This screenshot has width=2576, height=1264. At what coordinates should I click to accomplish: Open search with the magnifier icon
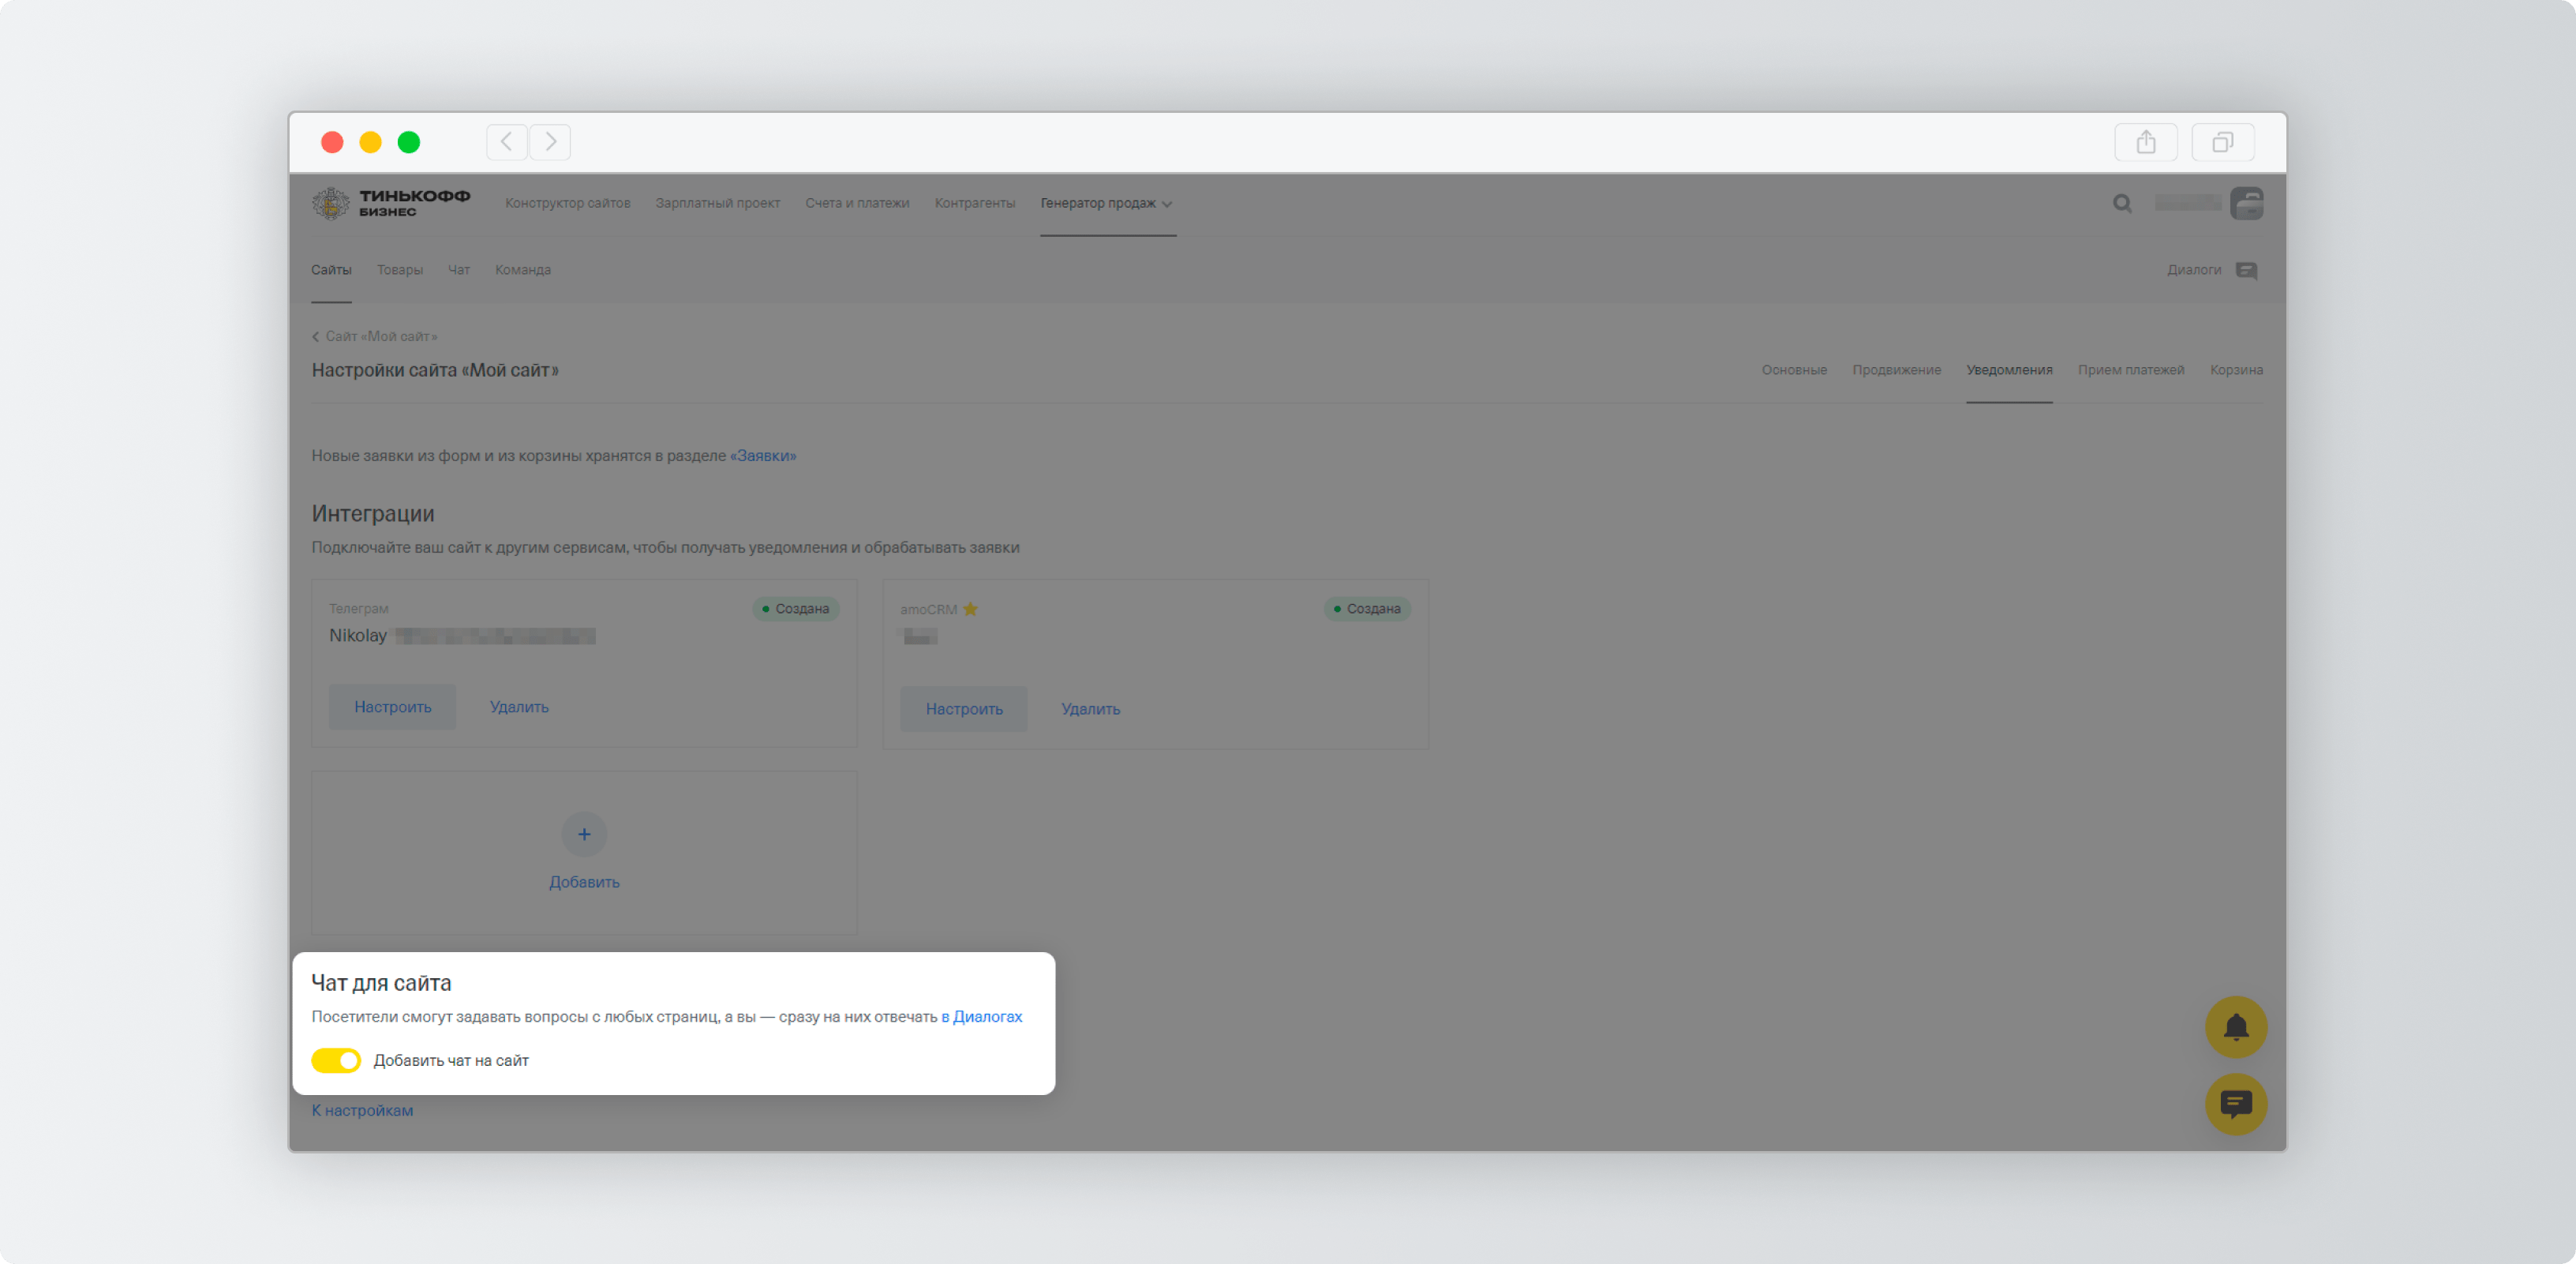pos(2122,204)
